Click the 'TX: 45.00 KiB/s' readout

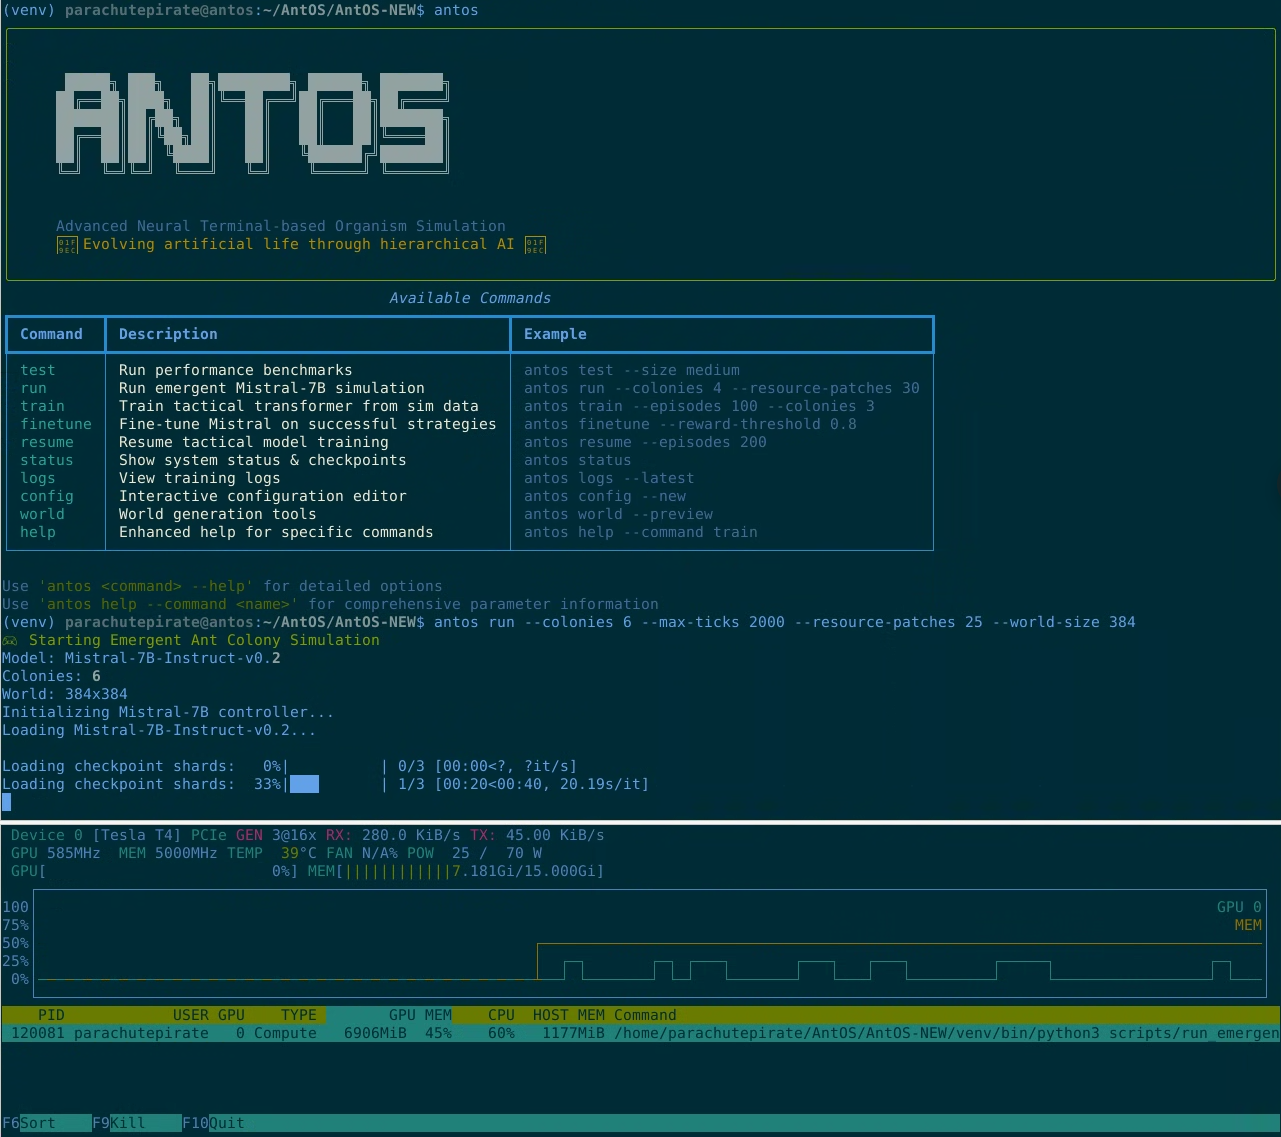(x=537, y=835)
